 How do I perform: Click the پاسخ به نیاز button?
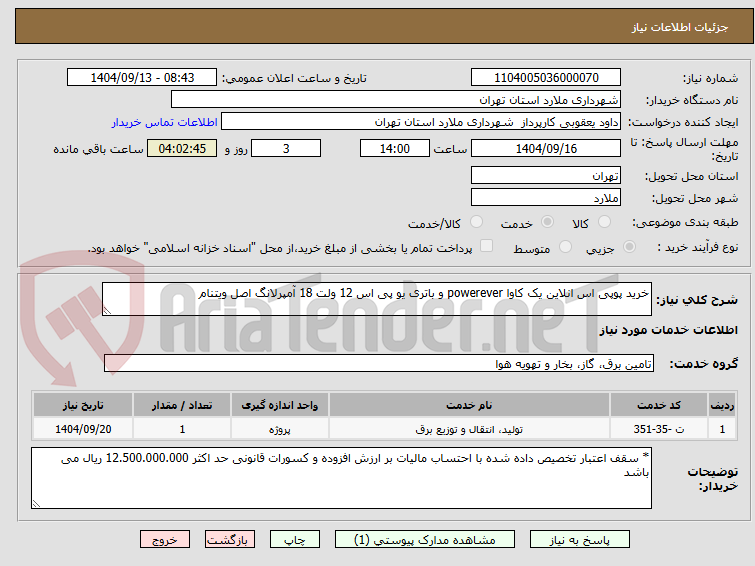[x=580, y=540]
